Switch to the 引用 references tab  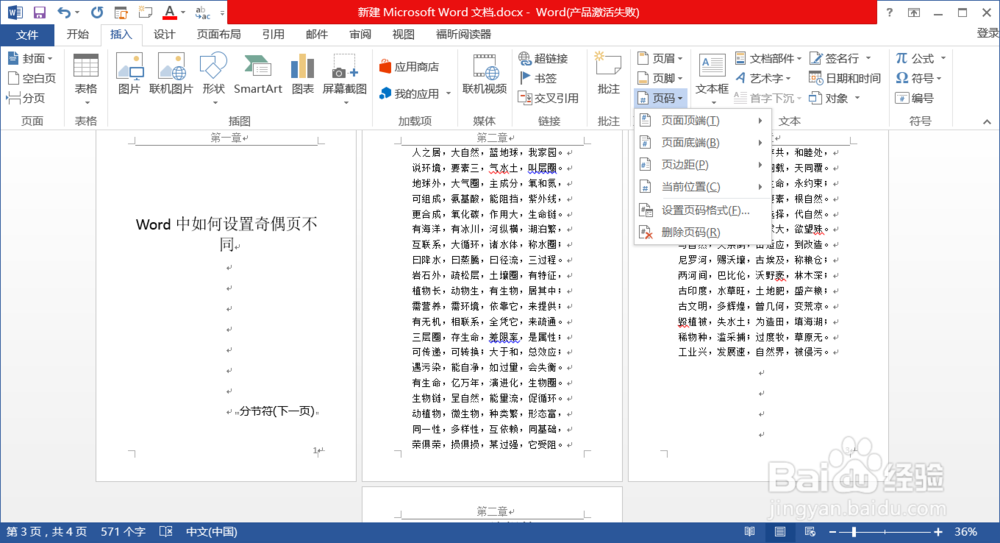click(273, 34)
